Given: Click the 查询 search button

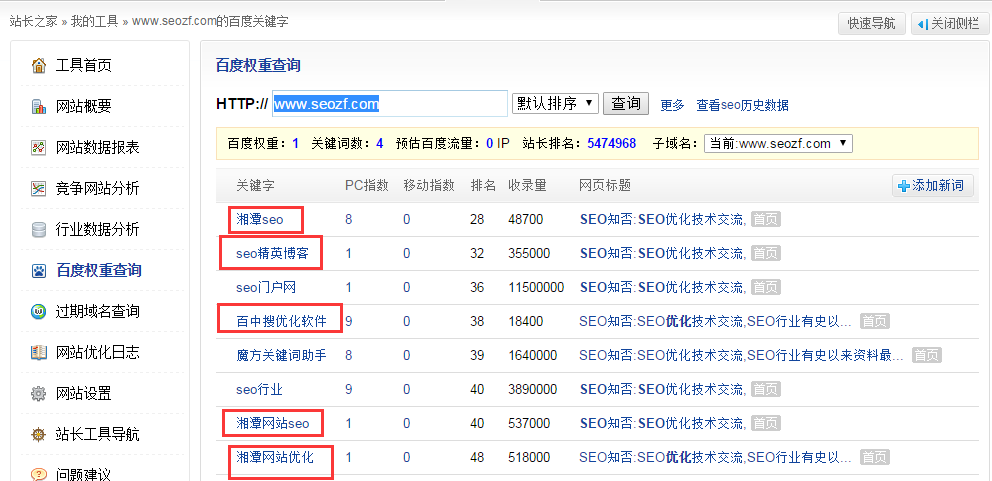Looking at the screenshot, I should coord(626,103).
